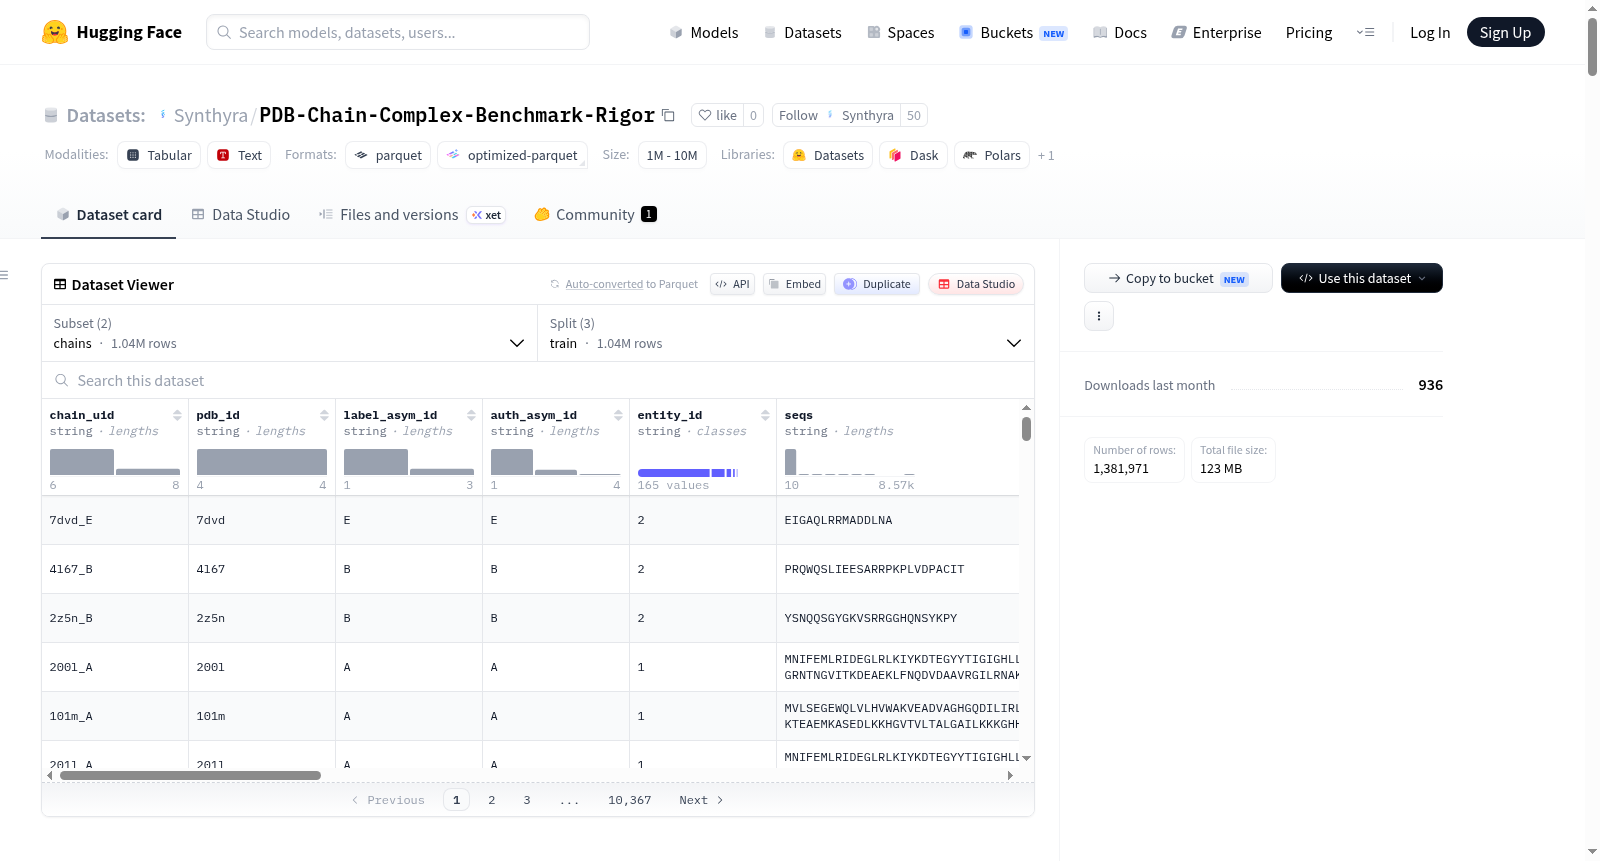Open the navigation overflow menu icon
The width and height of the screenshot is (1600, 861).
pyautogui.click(x=1365, y=33)
